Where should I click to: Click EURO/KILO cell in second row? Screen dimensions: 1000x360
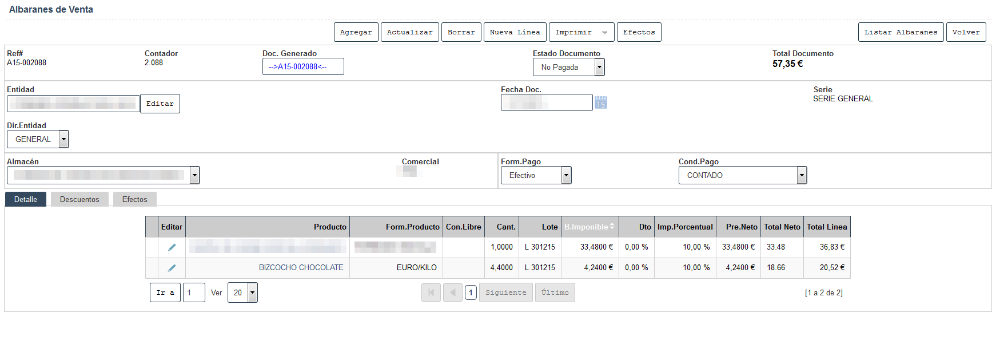pyautogui.click(x=395, y=267)
